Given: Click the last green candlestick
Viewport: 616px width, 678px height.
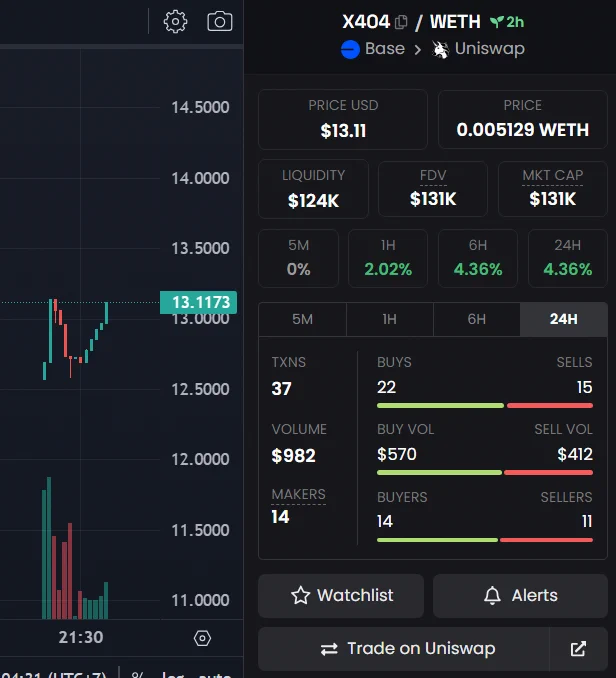Looking at the screenshot, I should (106, 313).
